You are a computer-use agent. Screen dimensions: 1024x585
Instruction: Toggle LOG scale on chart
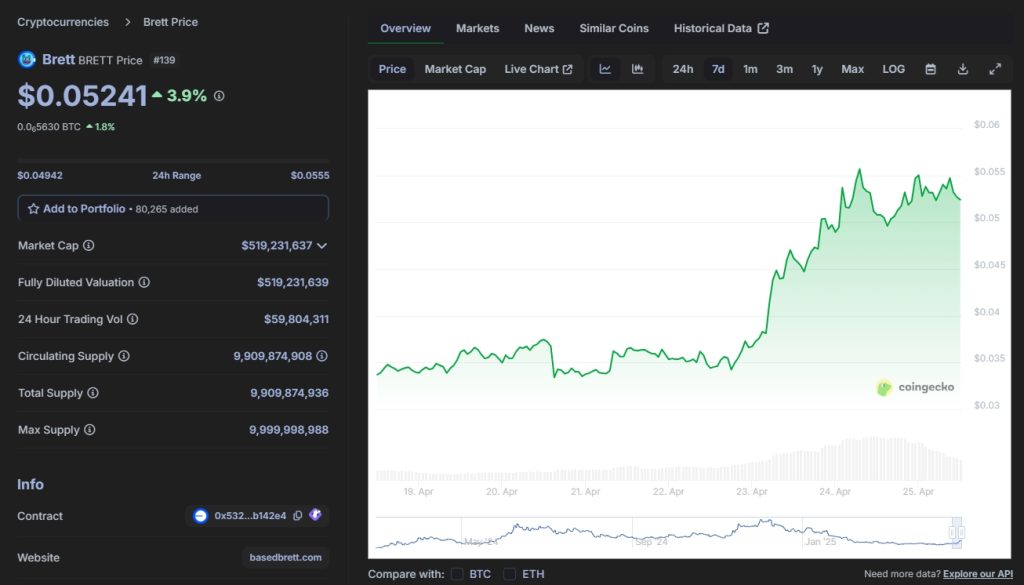pos(893,69)
